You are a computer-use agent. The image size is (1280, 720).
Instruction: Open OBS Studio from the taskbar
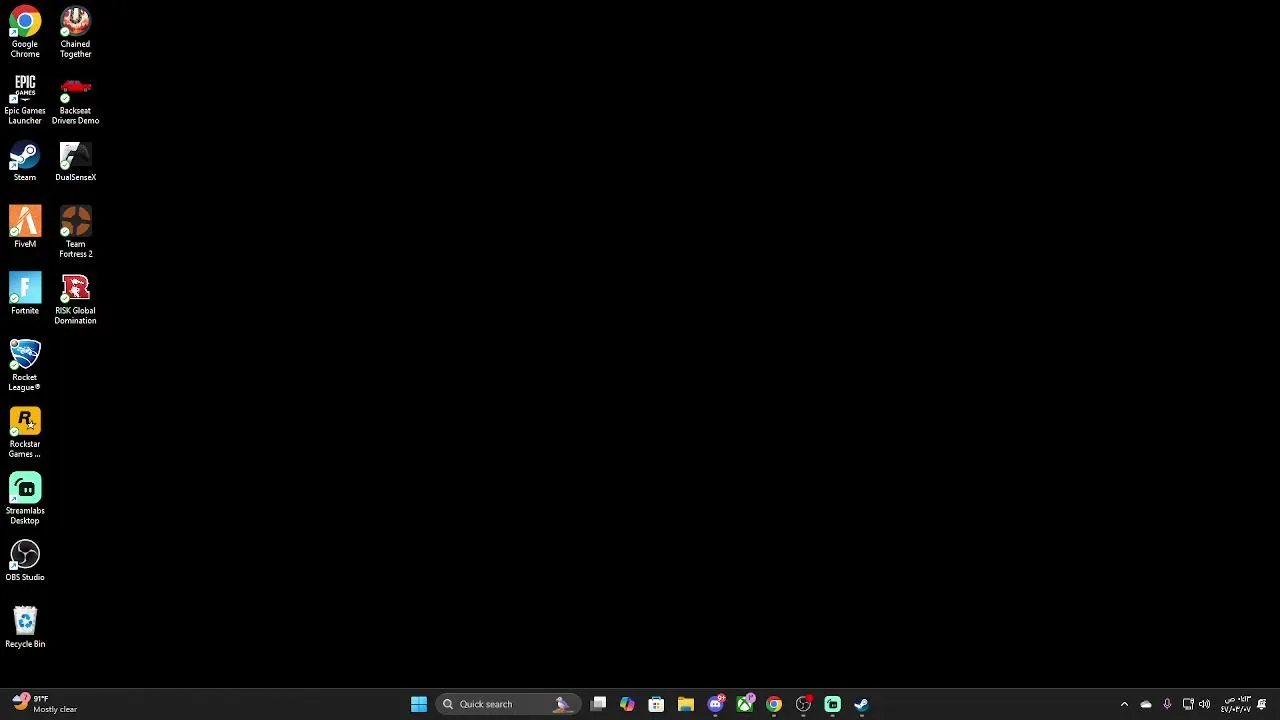(803, 704)
